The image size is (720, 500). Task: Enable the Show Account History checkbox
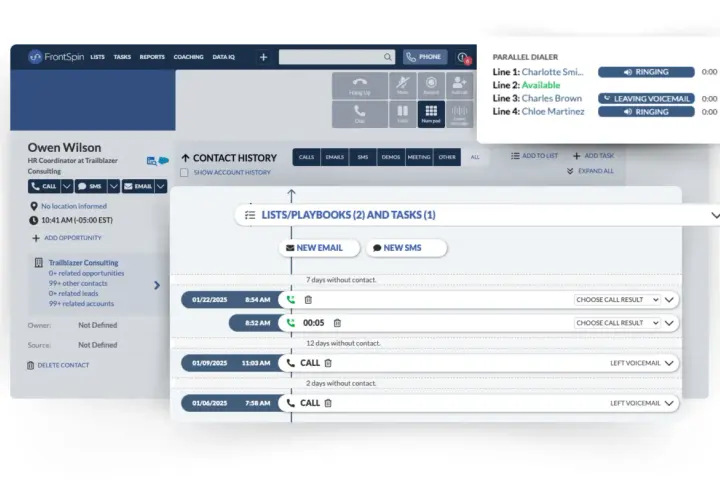(184, 173)
